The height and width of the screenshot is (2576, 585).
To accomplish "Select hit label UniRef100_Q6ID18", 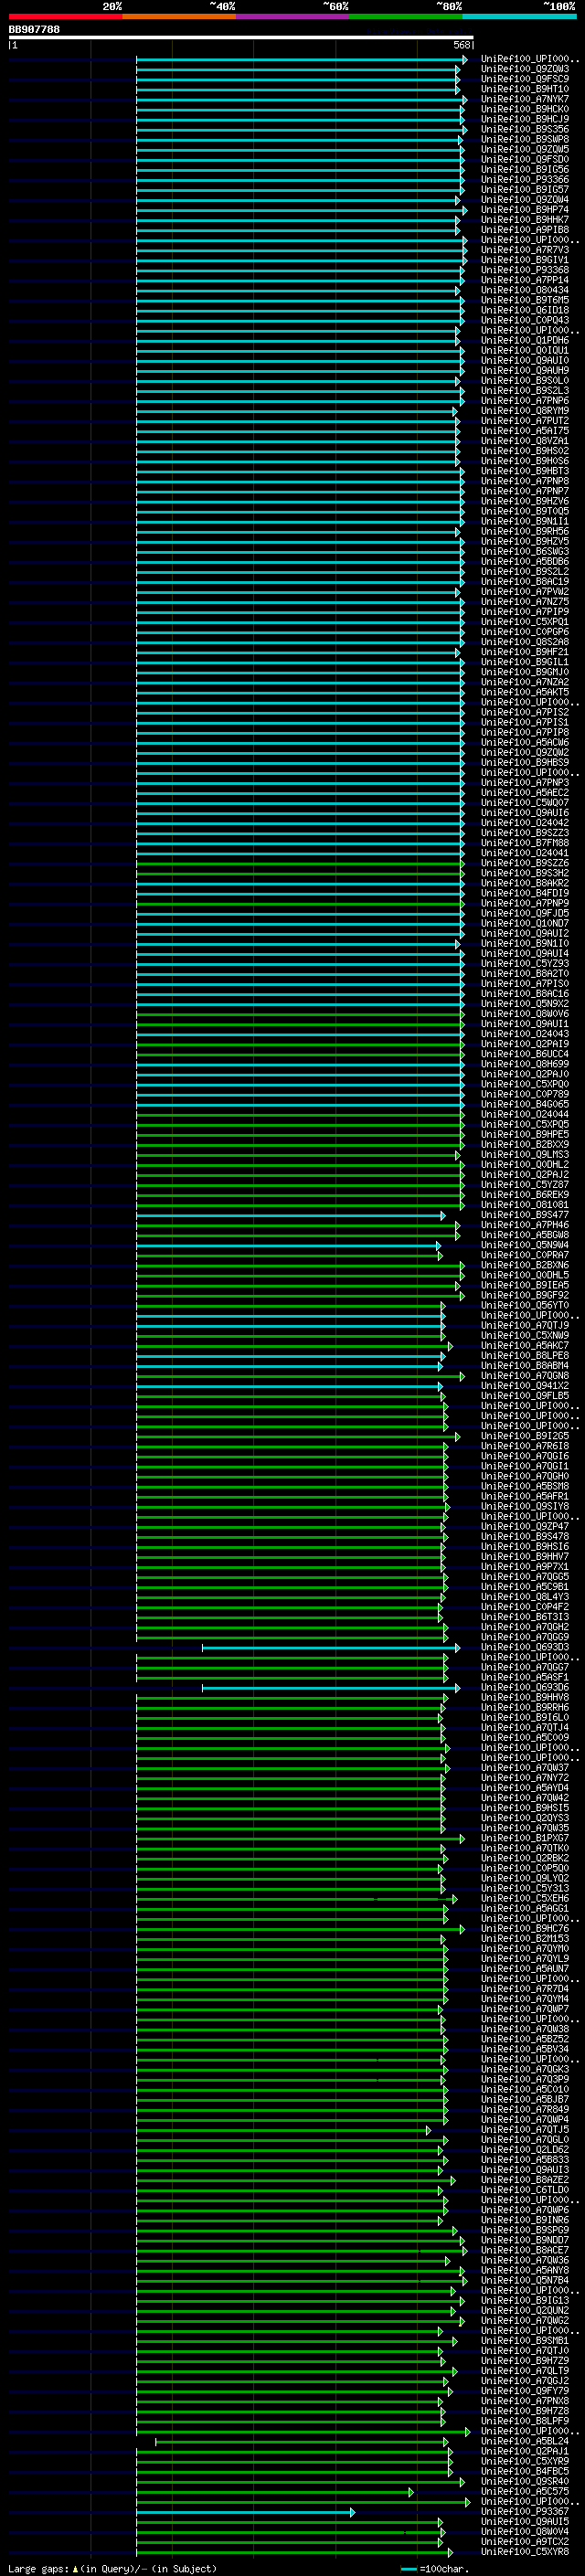I will [x=525, y=310].
